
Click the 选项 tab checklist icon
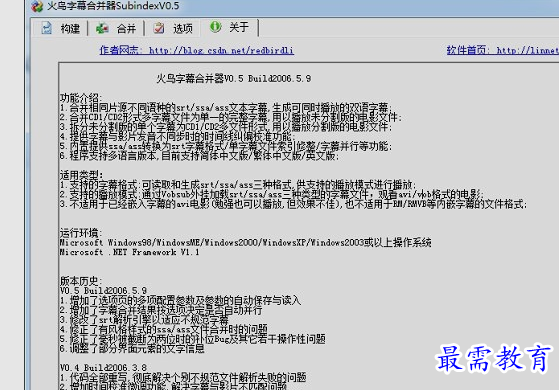(159, 28)
